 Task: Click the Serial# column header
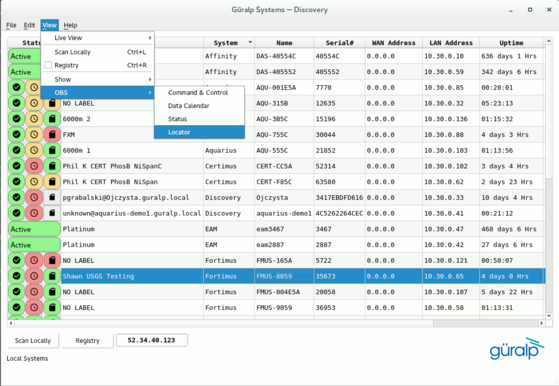tap(339, 43)
